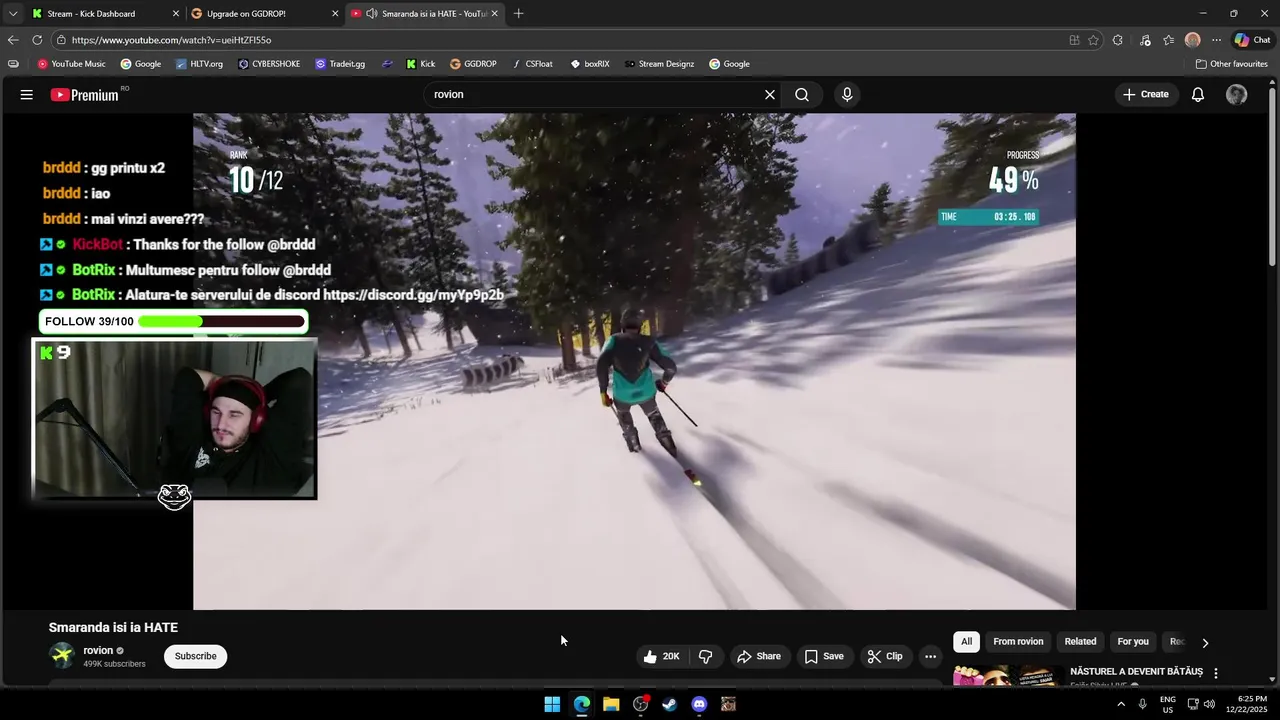Close the Upgrade on GGDROP tab
This screenshot has width=1280, height=720.
click(335, 14)
